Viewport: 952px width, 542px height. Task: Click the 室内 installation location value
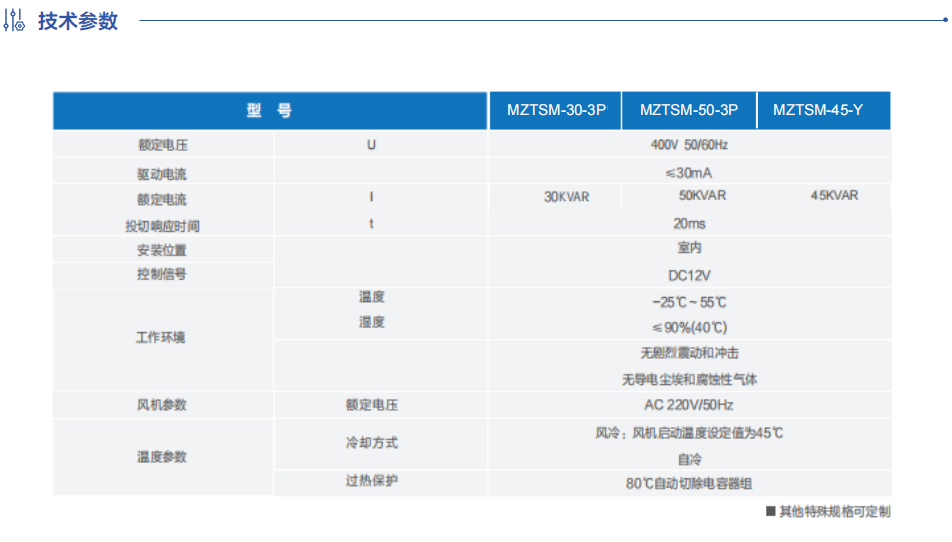[689, 249]
